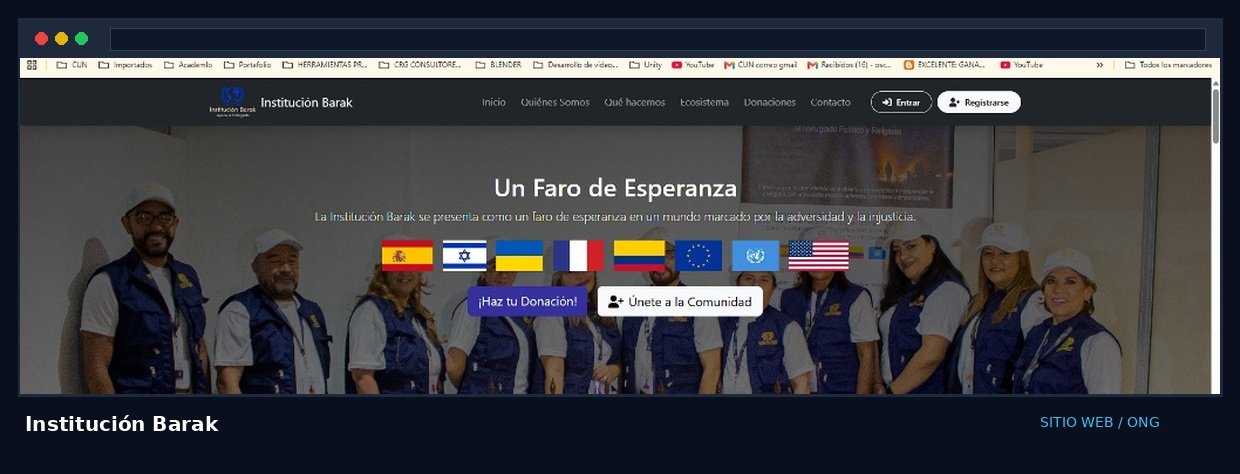Image resolution: width=1240 pixels, height=474 pixels.
Task: Click the Institución Barak brand name link
Action: tap(306, 102)
